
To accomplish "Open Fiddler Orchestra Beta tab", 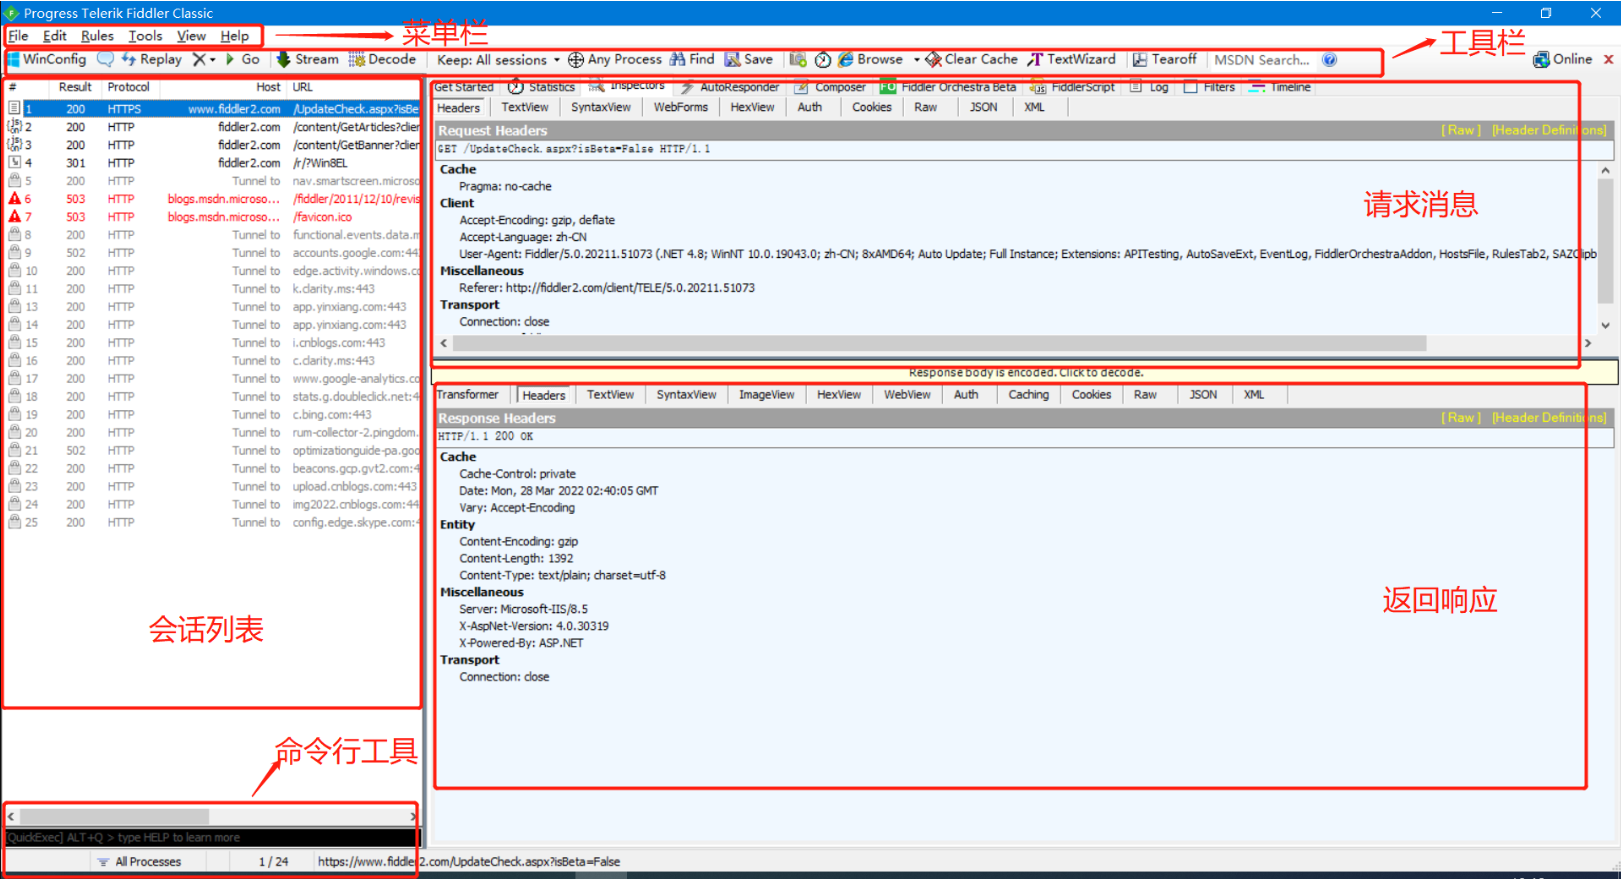I will [948, 88].
